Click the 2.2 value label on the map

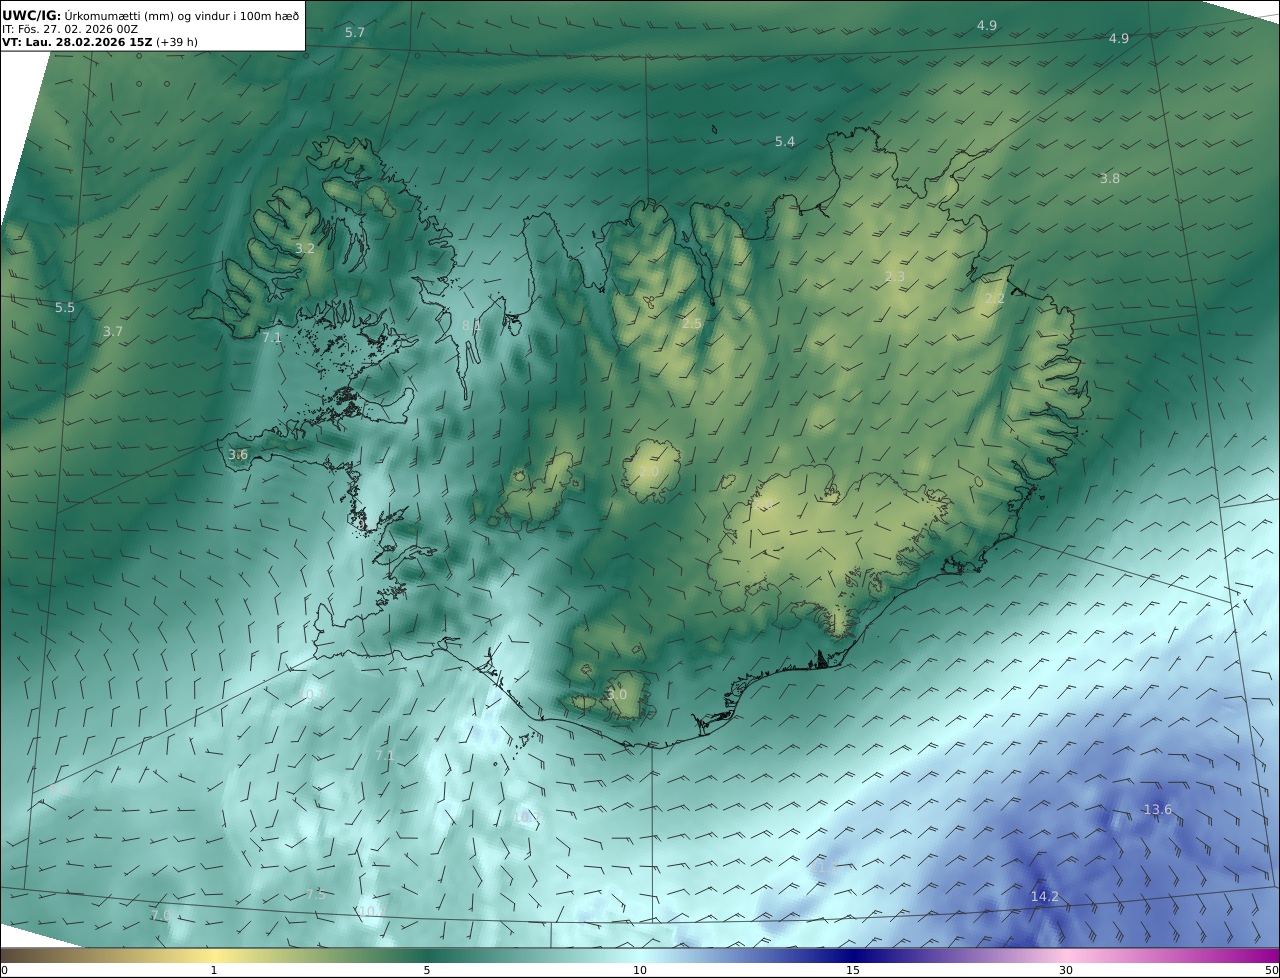(x=995, y=299)
